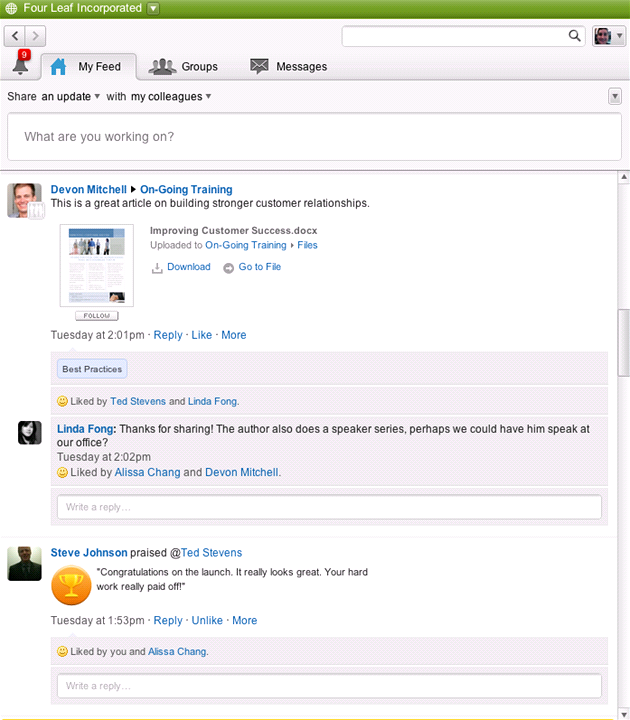Open Devon Mitchell in reply's liked-by list
The width and height of the screenshot is (630, 720).
(242, 472)
